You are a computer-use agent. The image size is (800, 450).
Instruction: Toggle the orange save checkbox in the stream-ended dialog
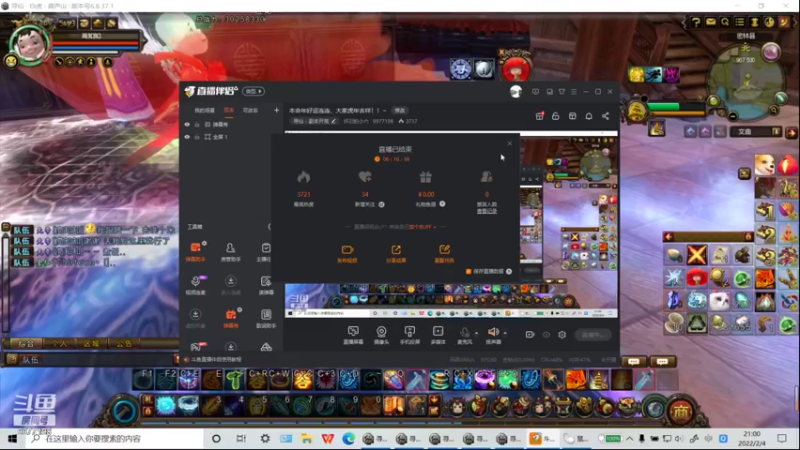pos(468,271)
